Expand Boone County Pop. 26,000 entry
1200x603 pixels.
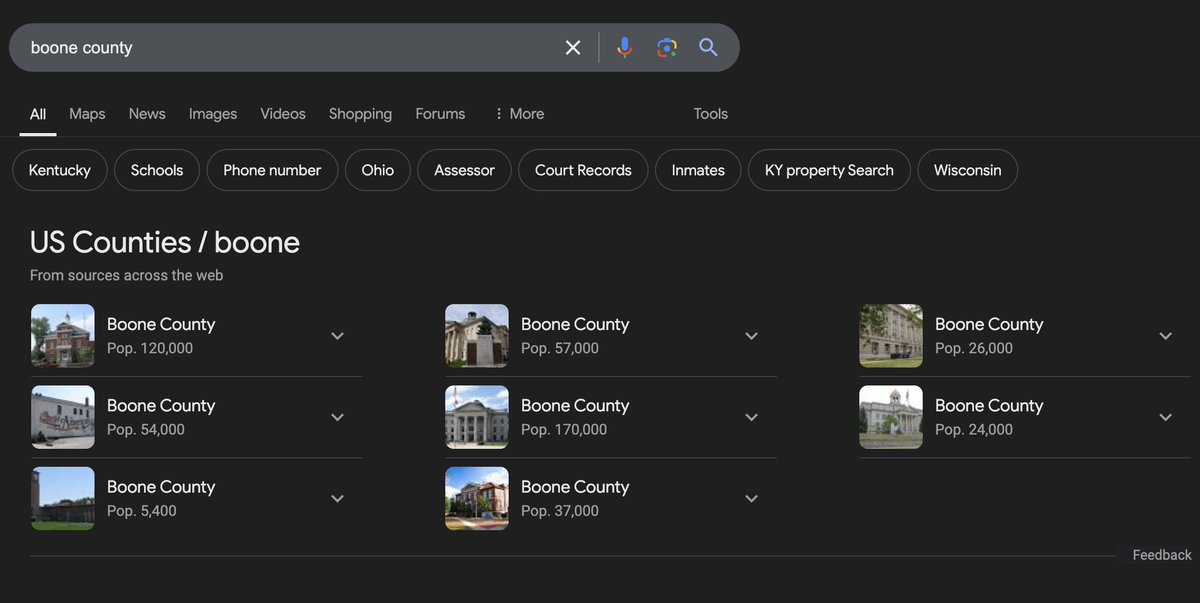pyautogui.click(x=1165, y=336)
